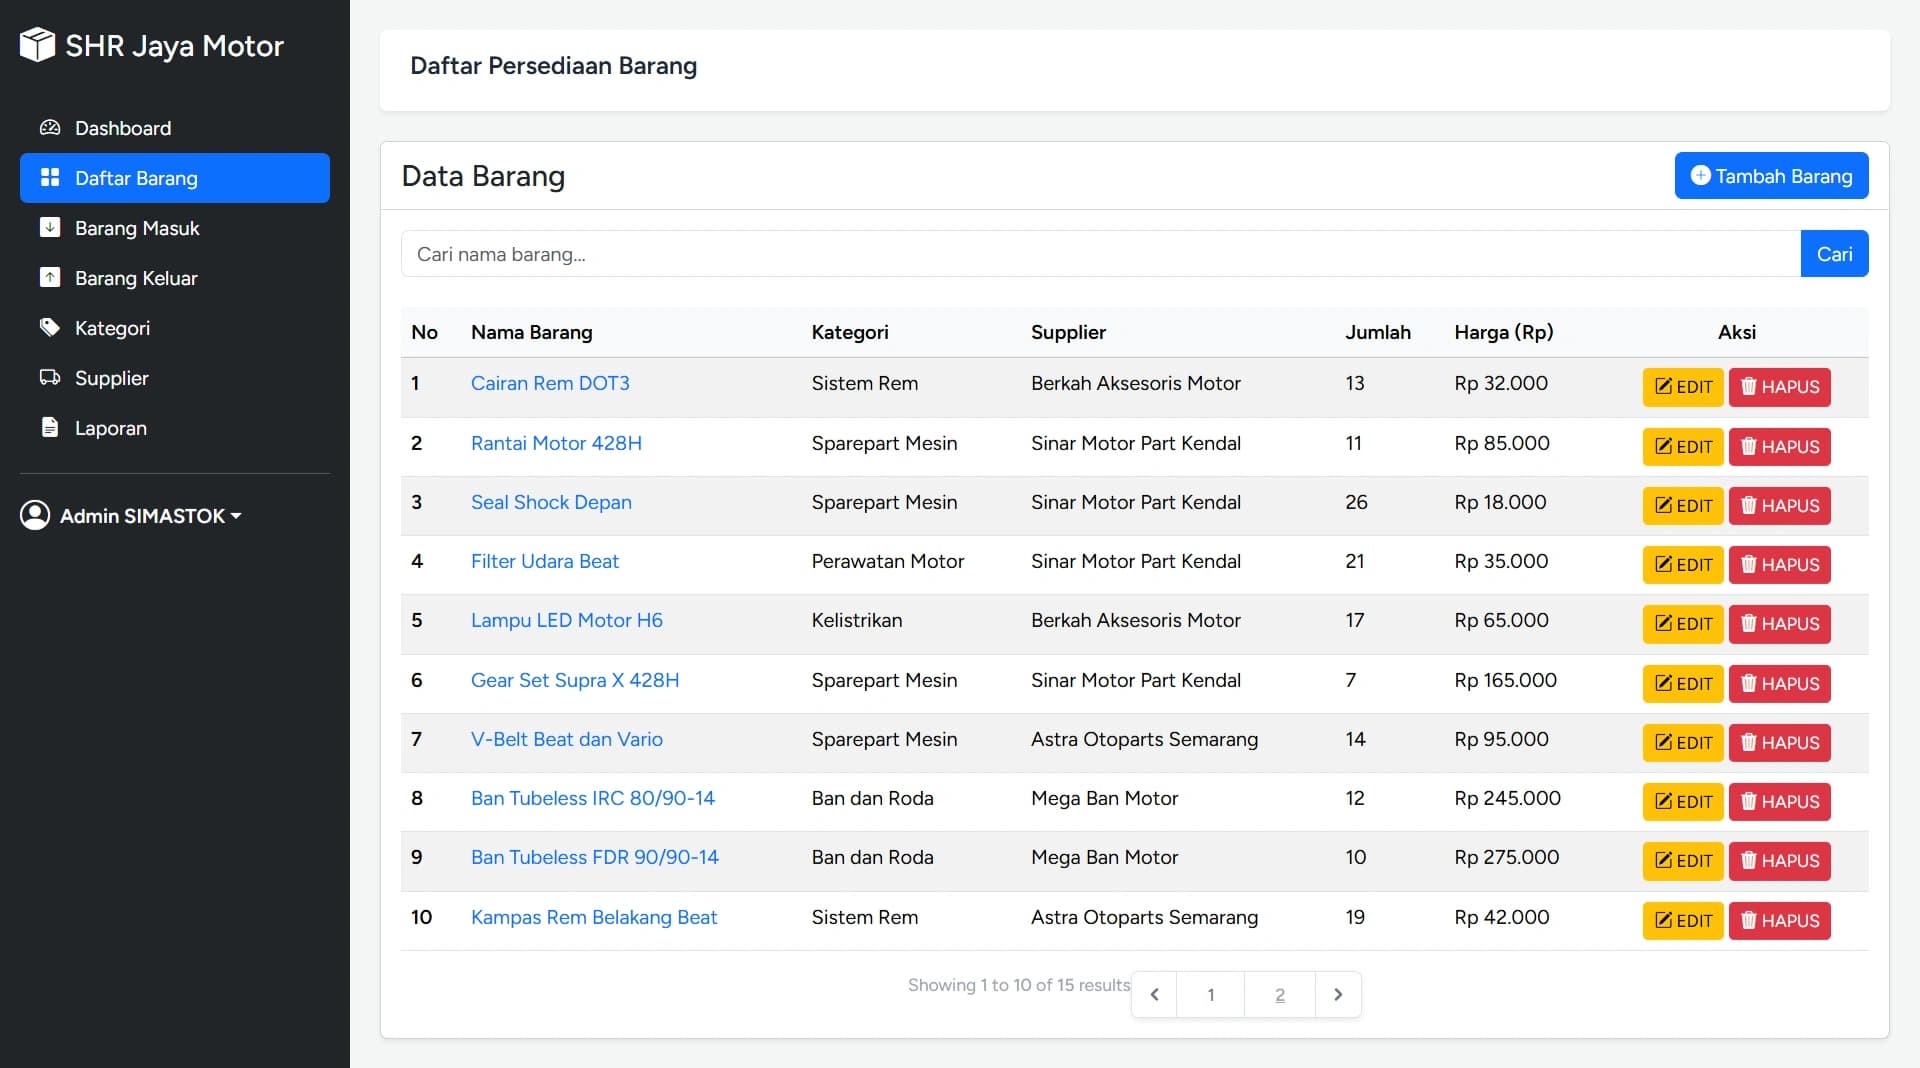Image resolution: width=1920 pixels, height=1068 pixels.
Task: Click pencil icon for Seal Shock Depan
Action: pos(1664,505)
